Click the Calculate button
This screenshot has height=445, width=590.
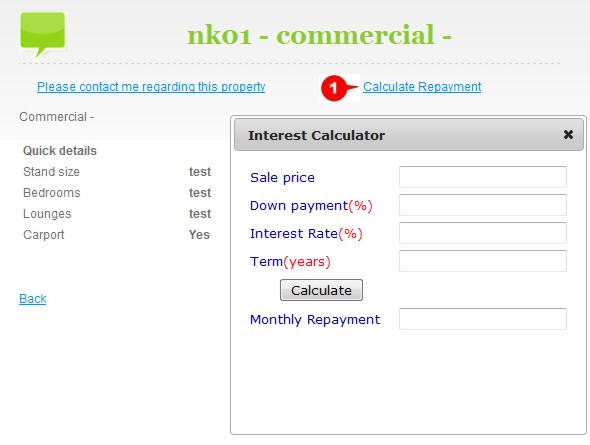pyautogui.click(x=321, y=290)
